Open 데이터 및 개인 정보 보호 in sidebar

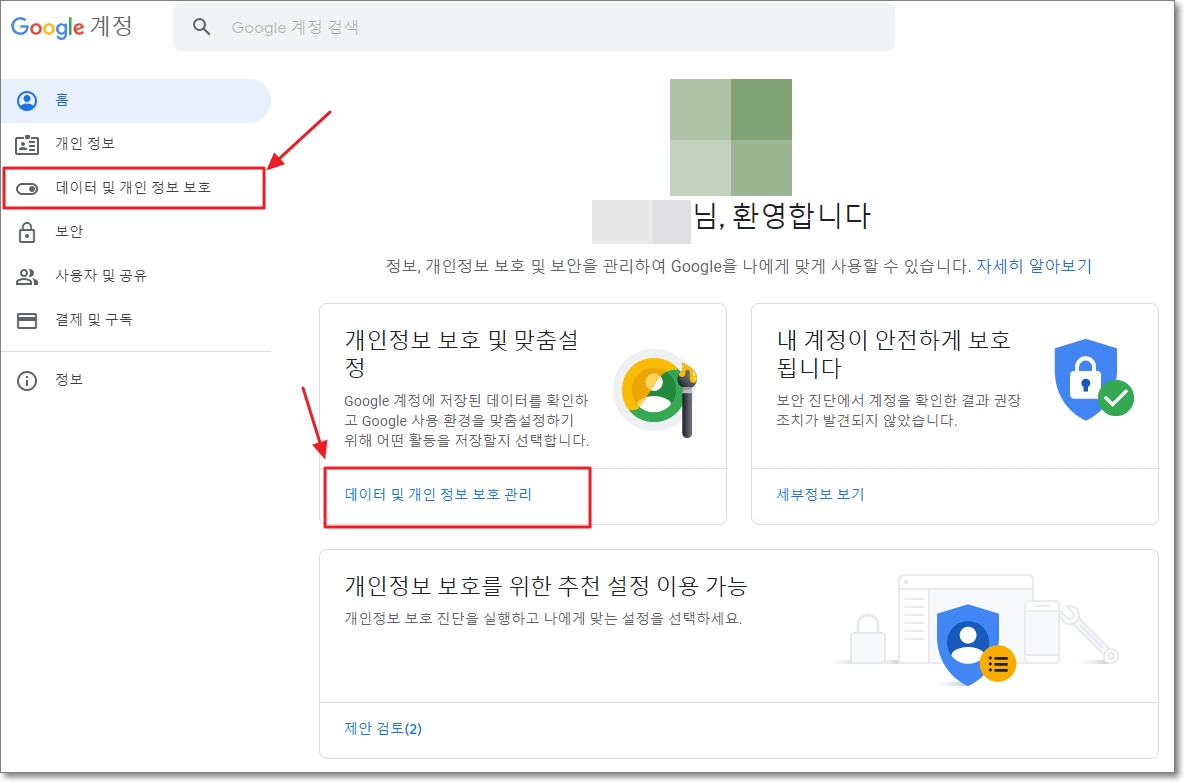[134, 188]
